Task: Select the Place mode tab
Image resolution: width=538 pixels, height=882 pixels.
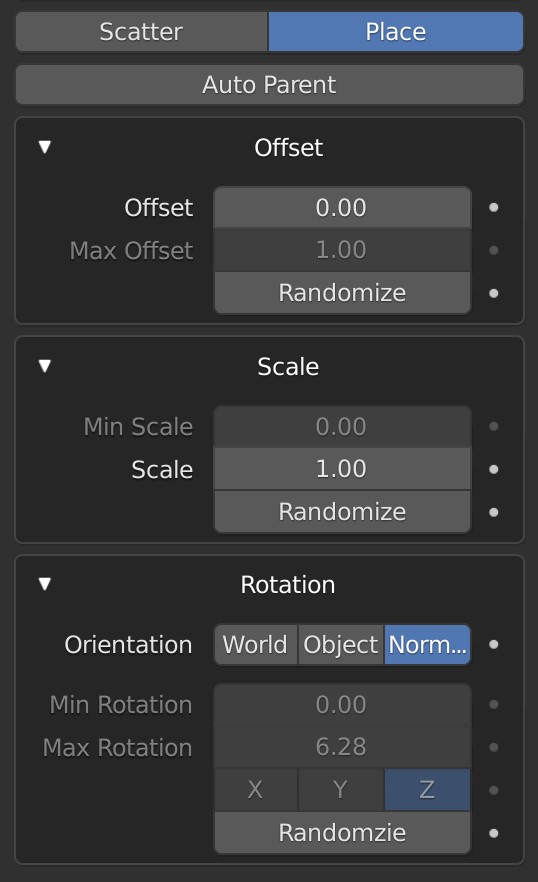Action: [396, 32]
